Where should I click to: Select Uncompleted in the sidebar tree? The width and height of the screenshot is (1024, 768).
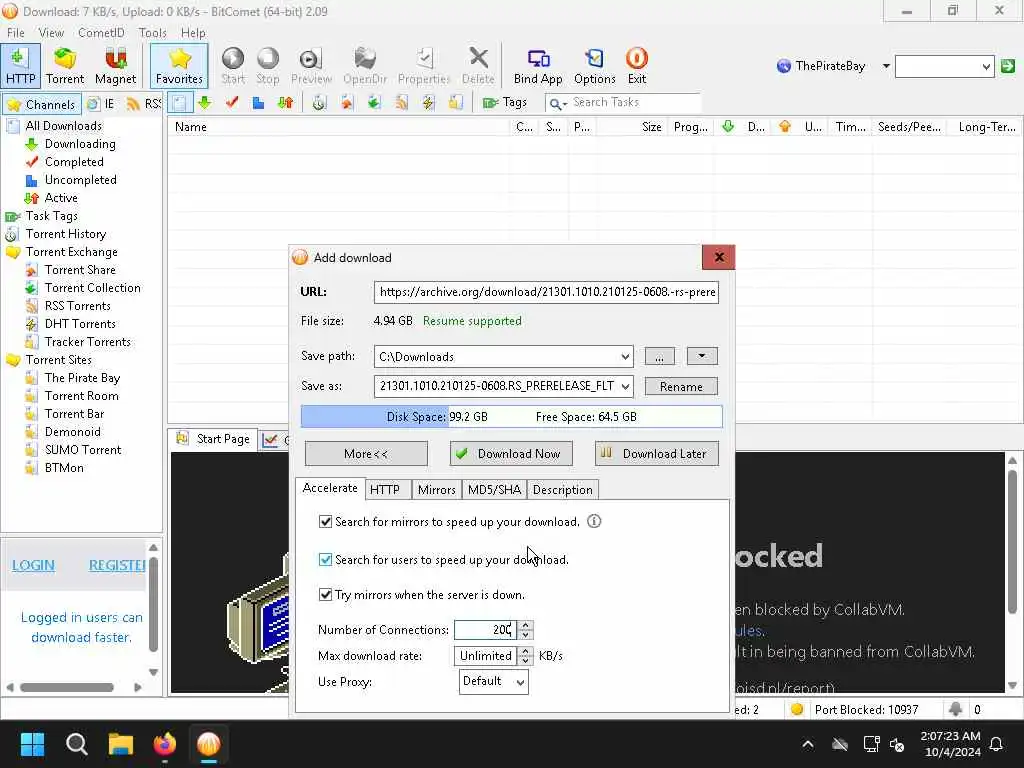pyautogui.click(x=80, y=180)
